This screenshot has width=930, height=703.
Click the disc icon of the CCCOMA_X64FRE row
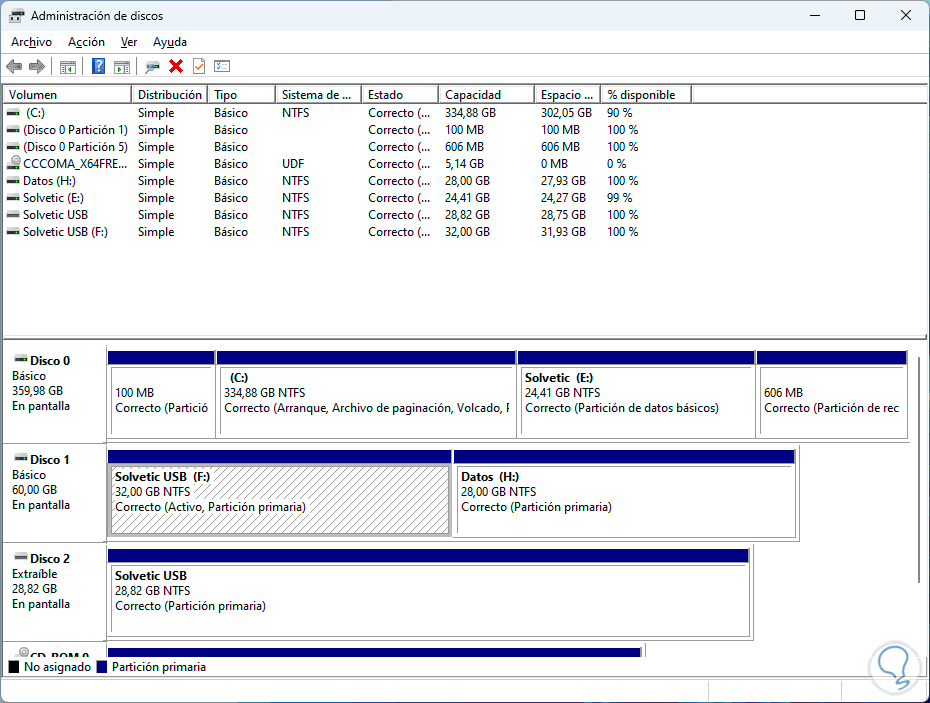point(13,163)
